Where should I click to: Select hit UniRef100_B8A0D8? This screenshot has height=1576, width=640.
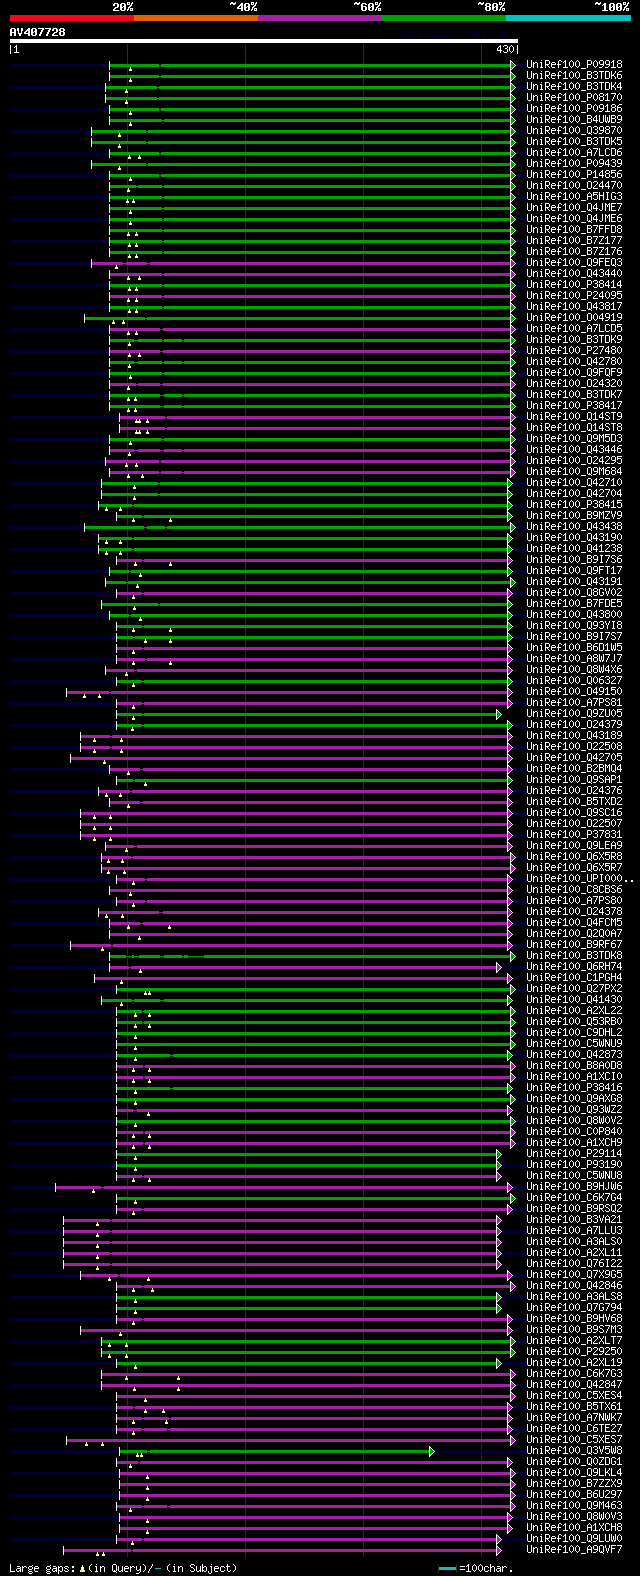tap(574, 1065)
